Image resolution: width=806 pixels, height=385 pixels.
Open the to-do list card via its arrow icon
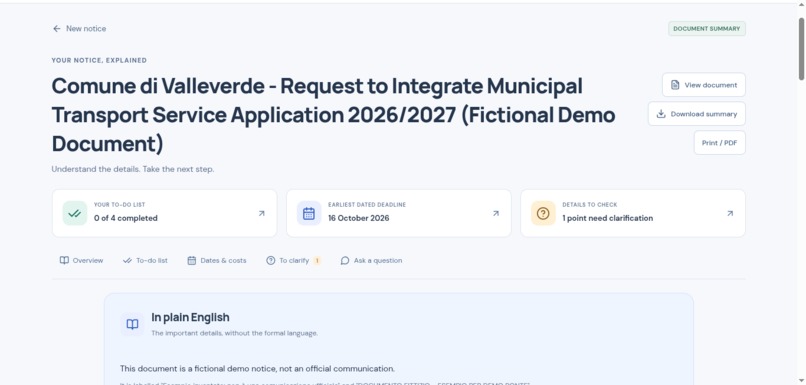coord(262,213)
